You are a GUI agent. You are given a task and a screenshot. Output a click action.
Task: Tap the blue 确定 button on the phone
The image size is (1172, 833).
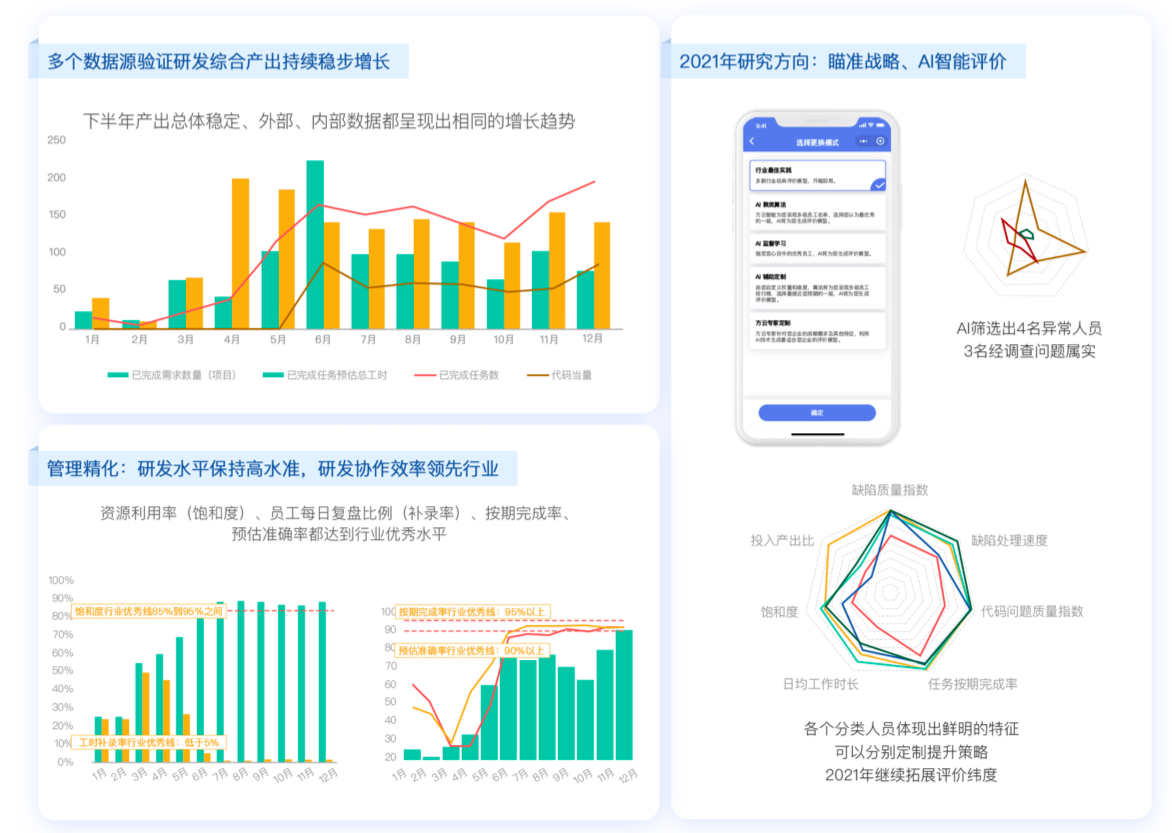pyautogui.click(x=817, y=413)
